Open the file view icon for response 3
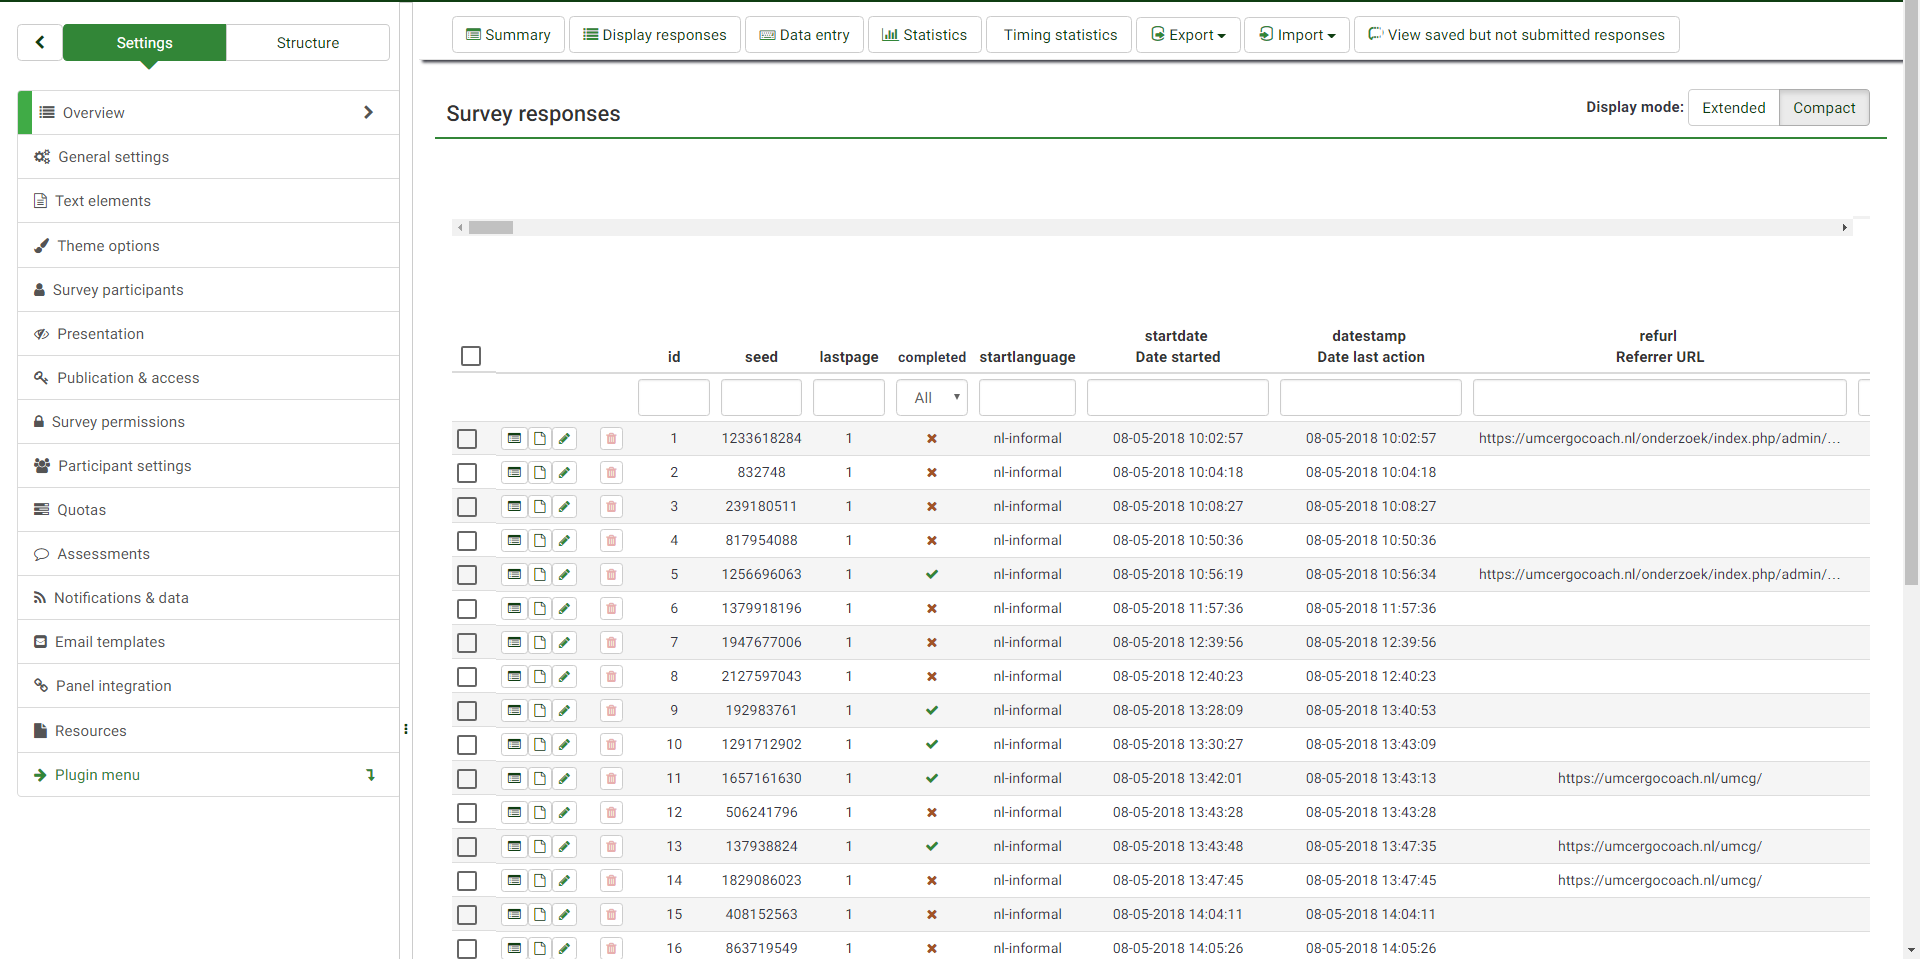The width and height of the screenshot is (1920, 959). (540, 506)
